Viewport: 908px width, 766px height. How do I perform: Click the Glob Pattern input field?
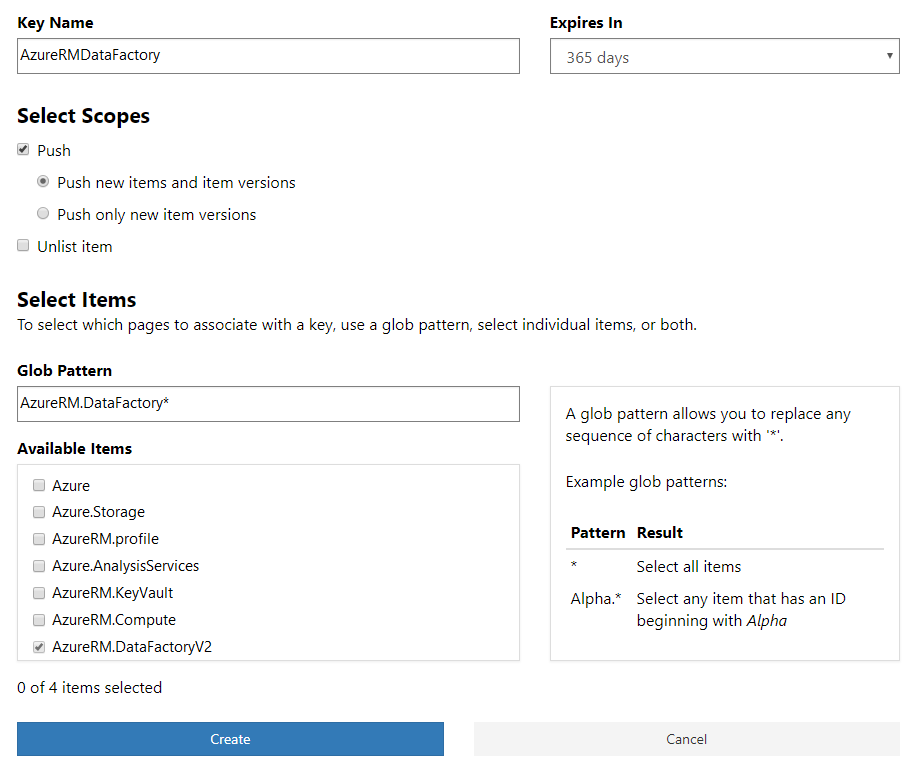[x=268, y=404]
